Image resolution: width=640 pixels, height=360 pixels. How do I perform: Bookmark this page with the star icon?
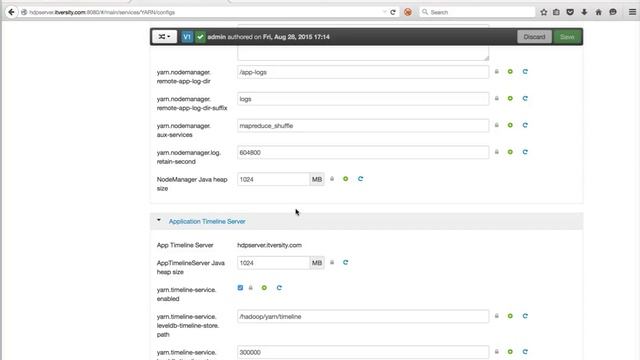coord(544,12)
